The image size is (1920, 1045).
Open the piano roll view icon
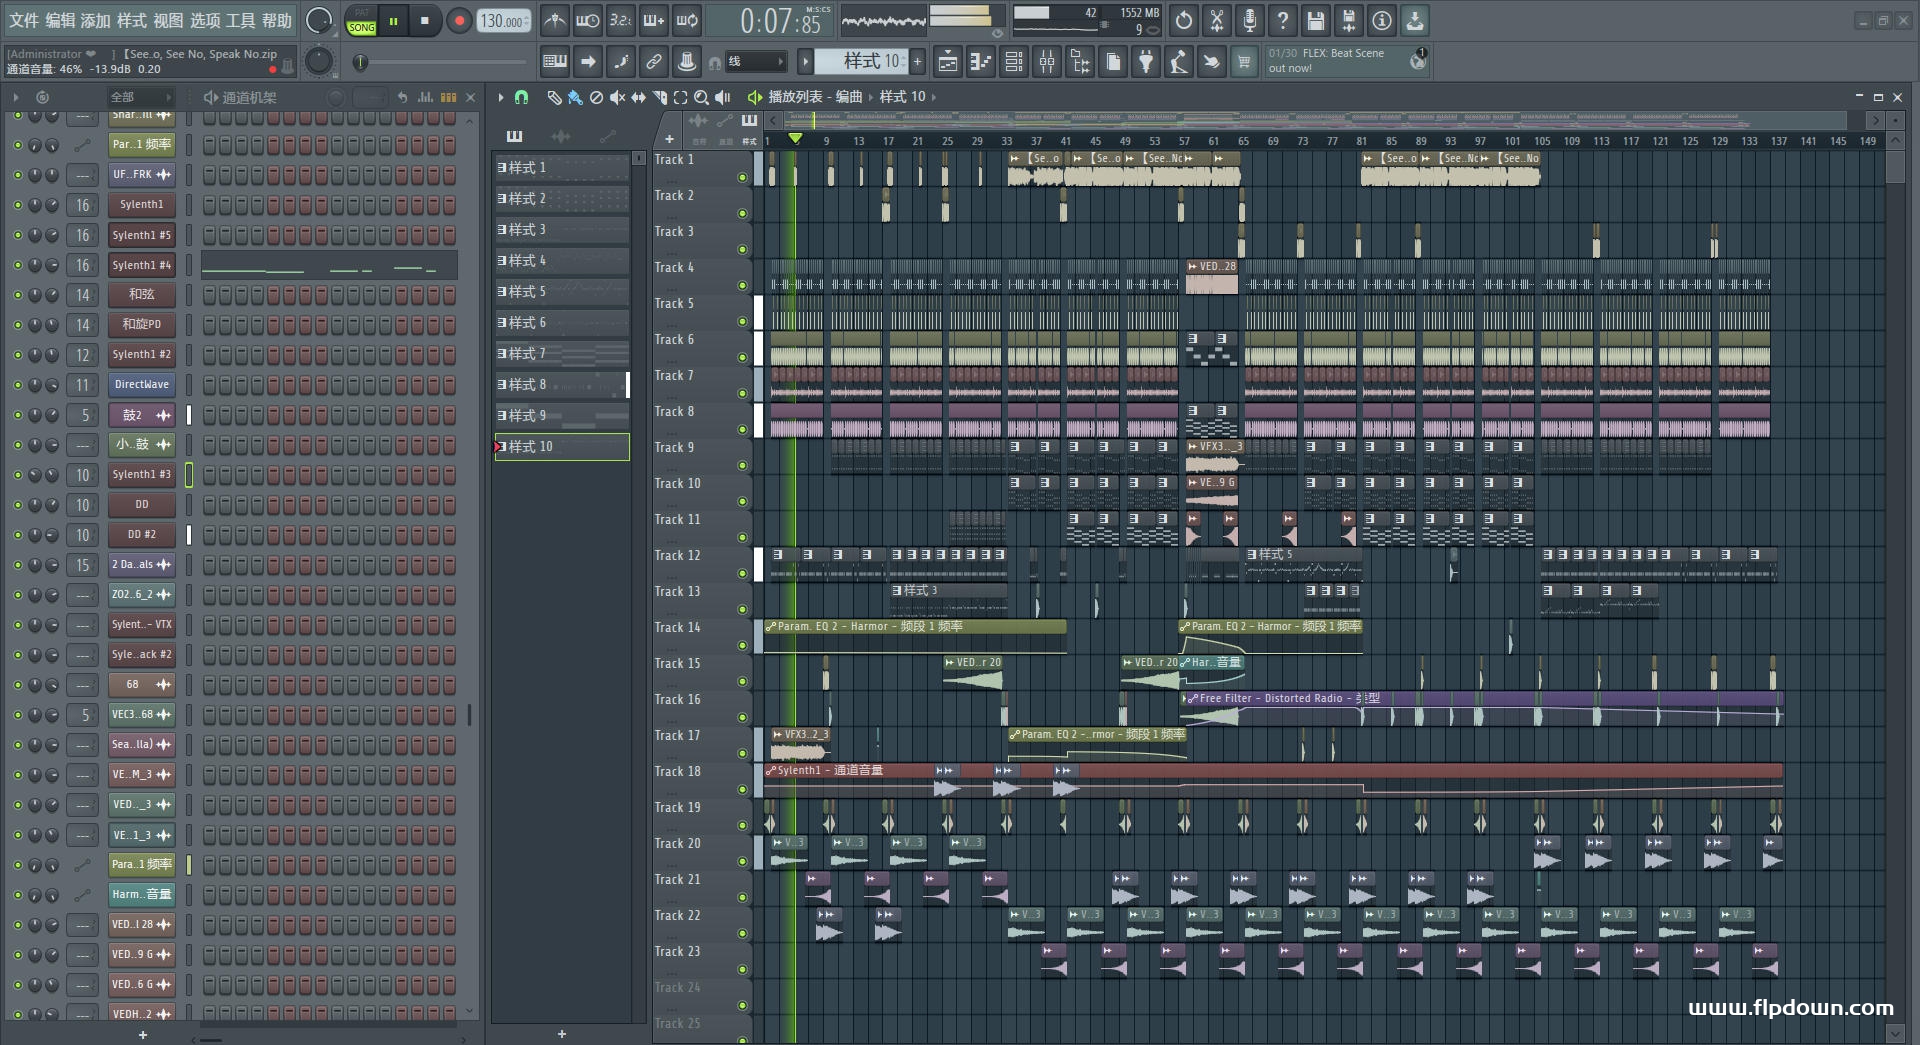(x=981, y=62)
